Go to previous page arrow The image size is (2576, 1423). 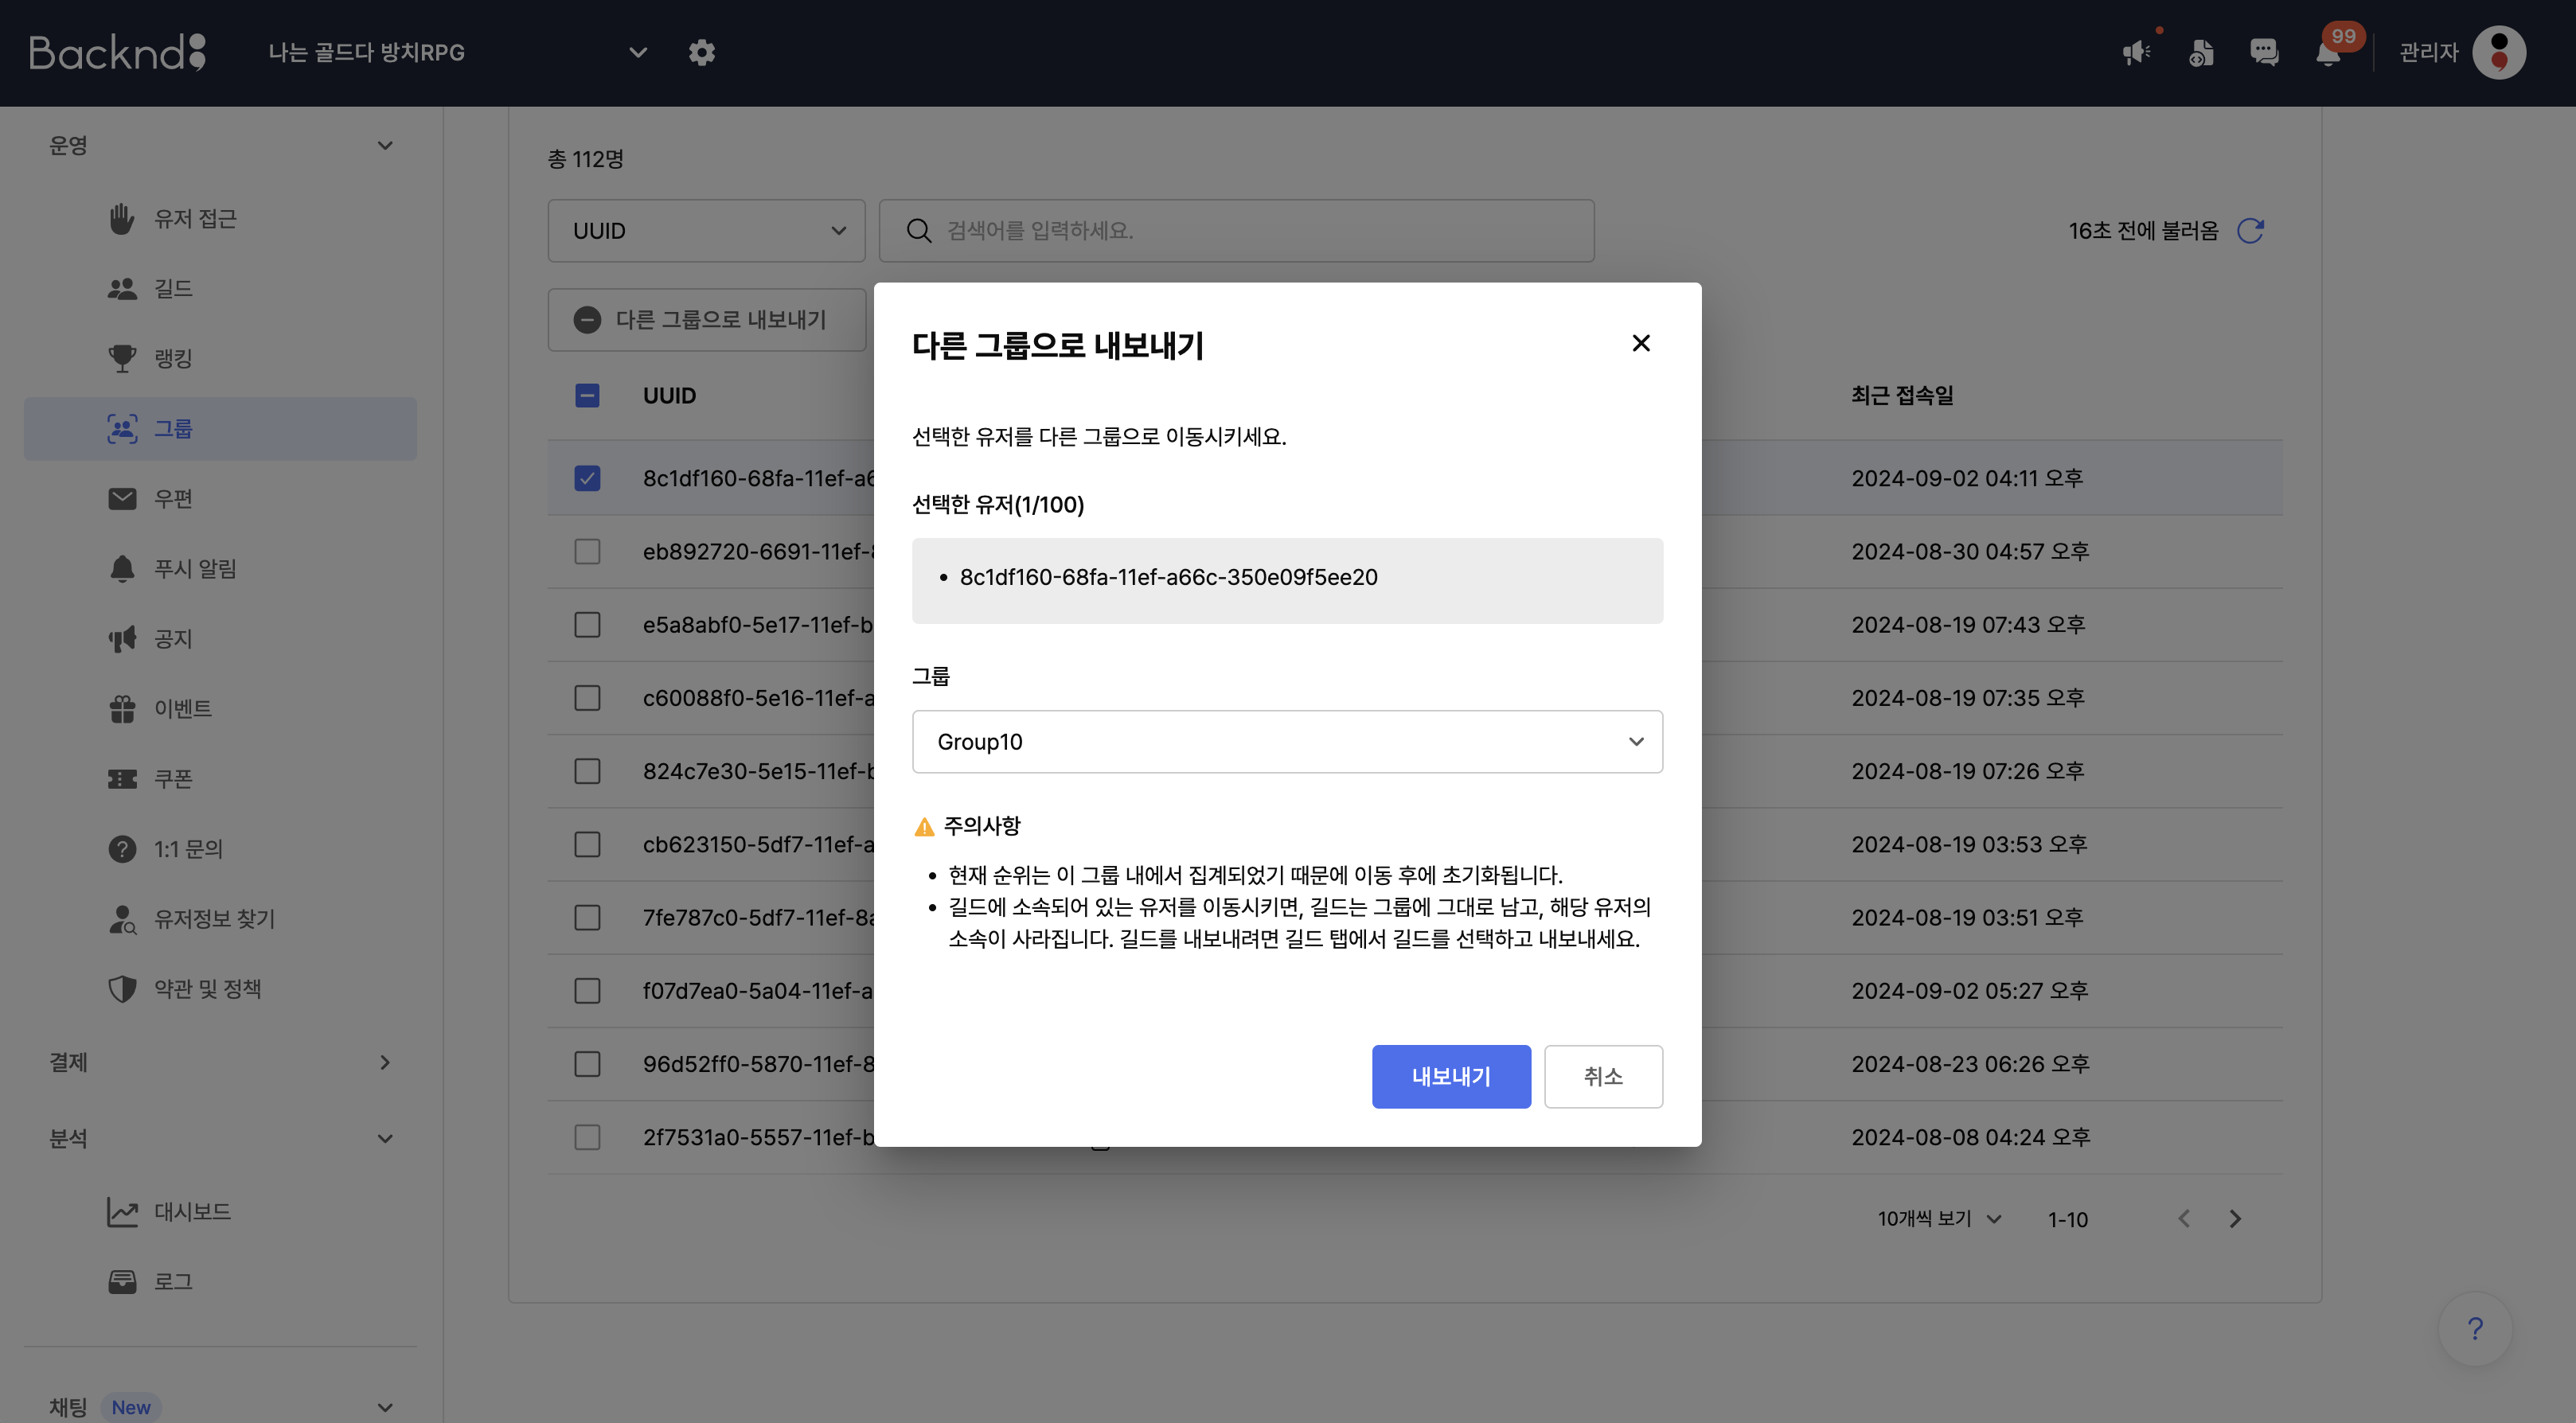coord(2184,1219)
